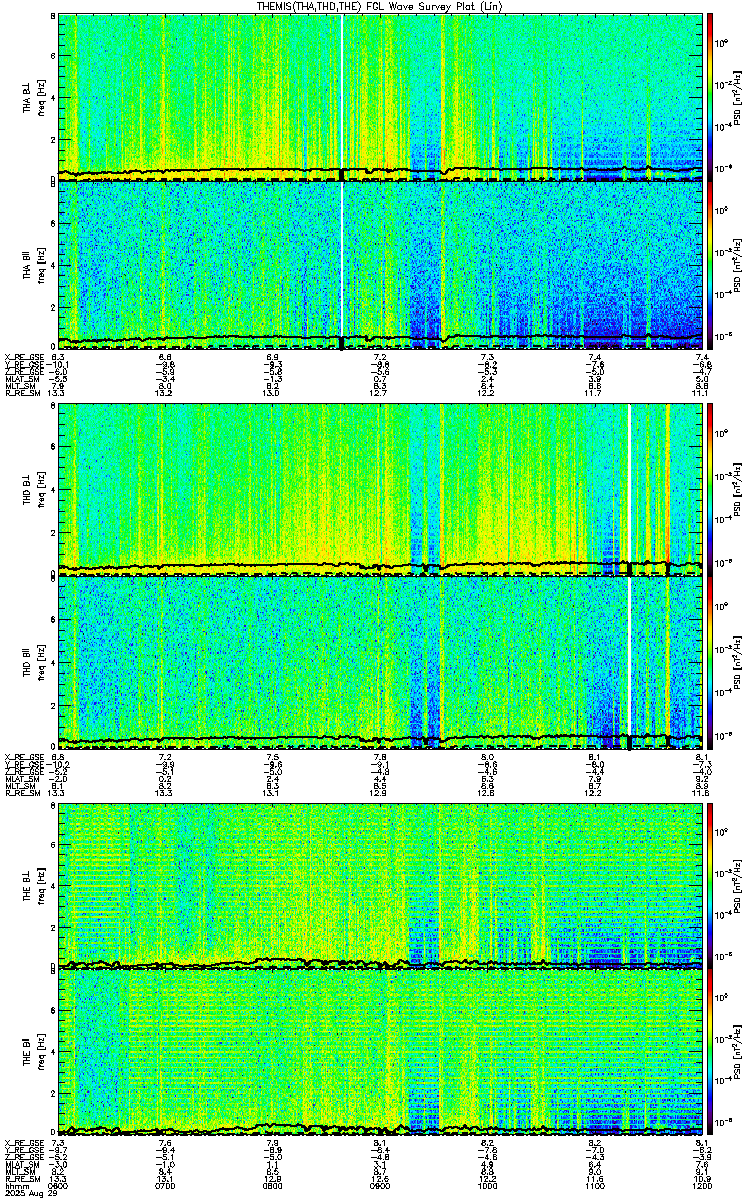
Task: Select the THE B-perpendicular spectrogram panel
Action: [380, 886]
